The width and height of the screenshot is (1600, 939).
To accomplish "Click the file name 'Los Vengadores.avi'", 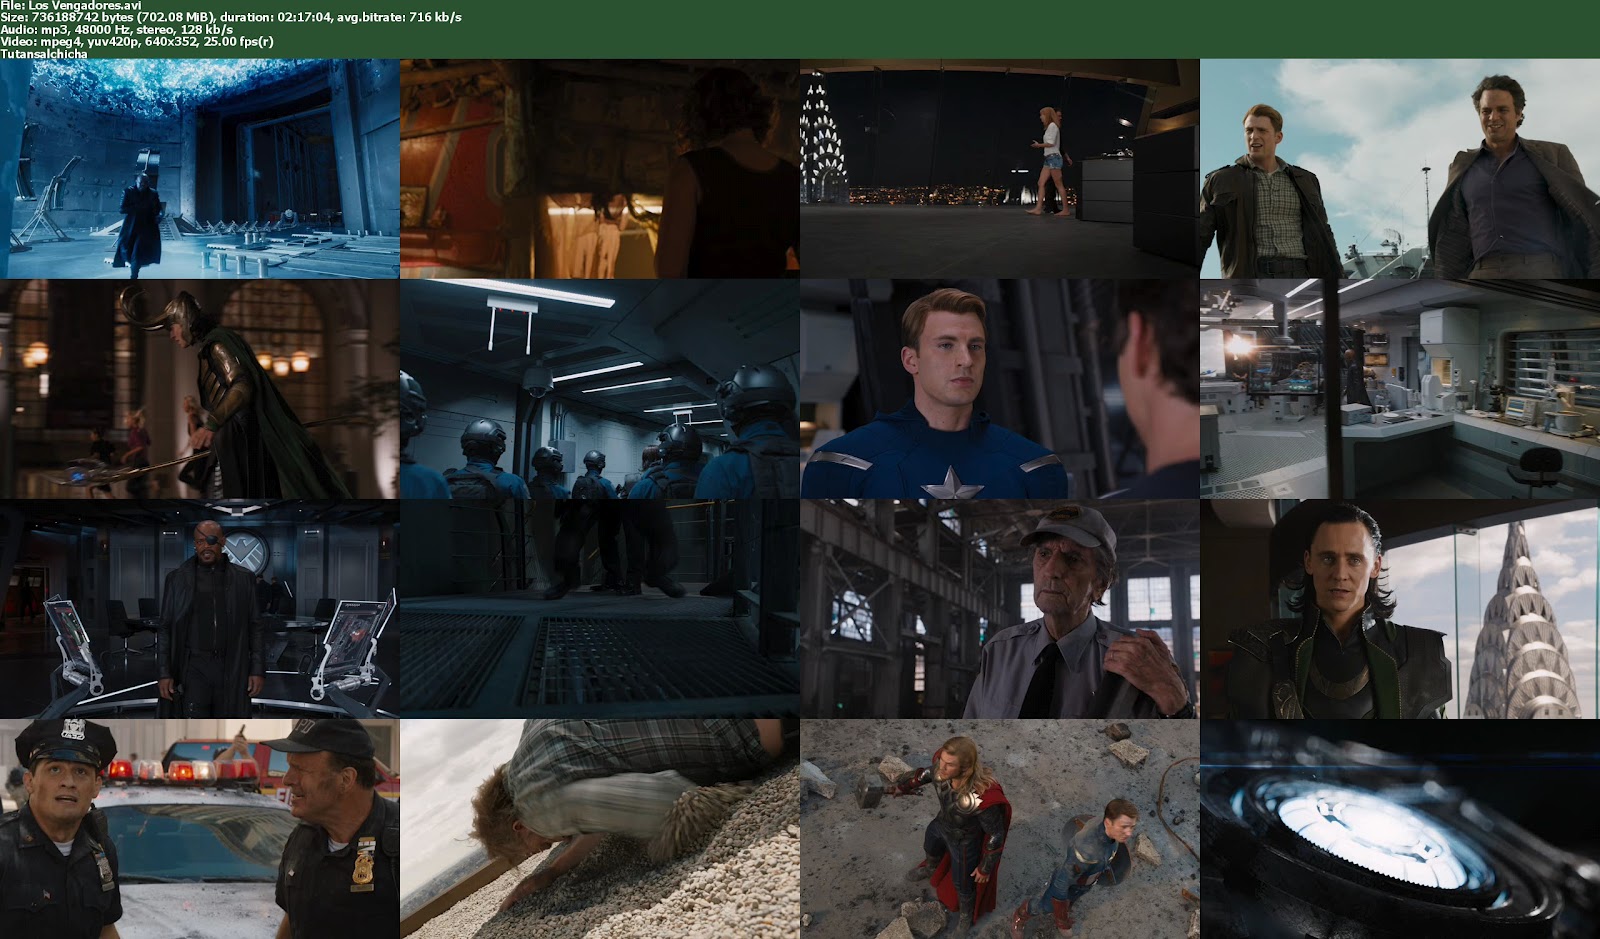I will click(85, 6).
